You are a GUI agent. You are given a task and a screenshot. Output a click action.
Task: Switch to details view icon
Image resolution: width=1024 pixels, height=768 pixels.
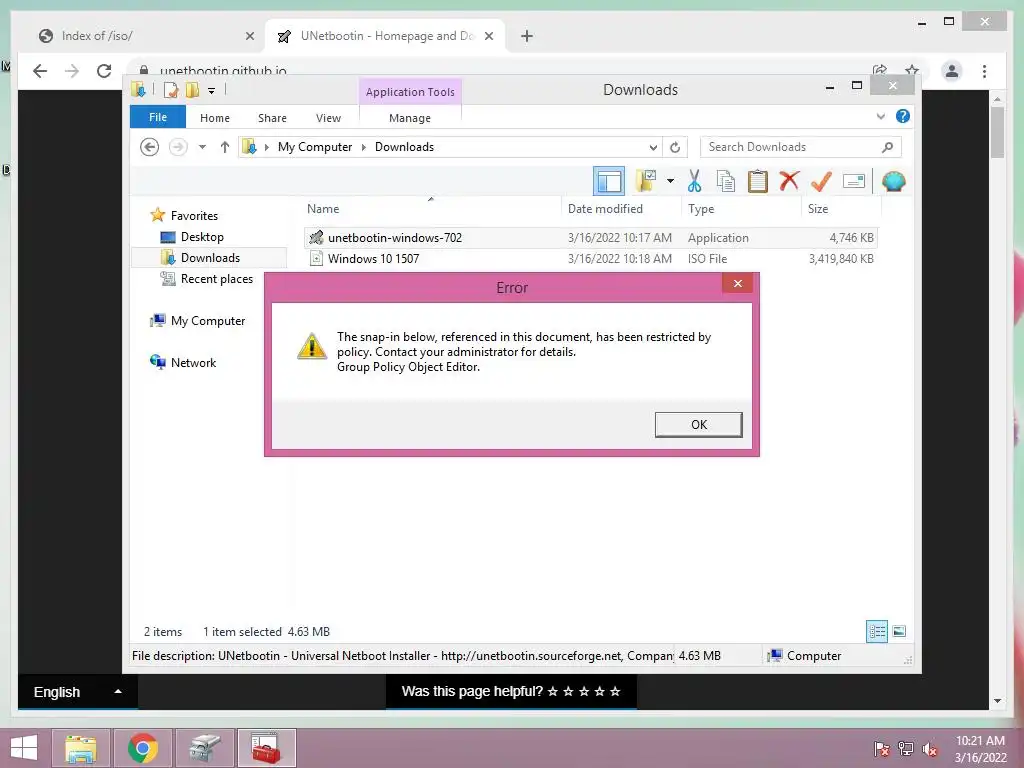[876, 631]
